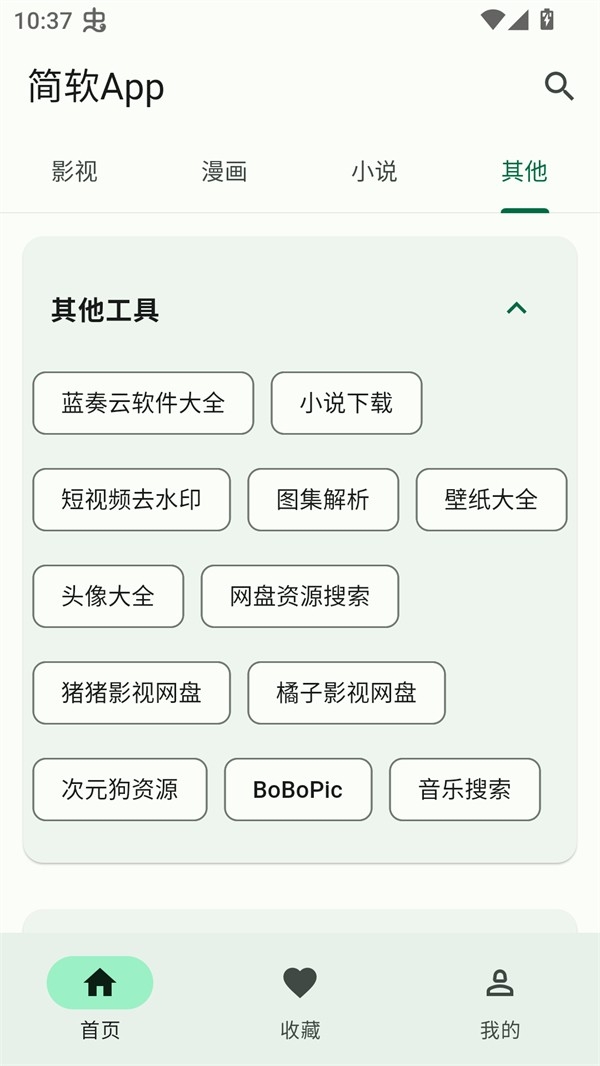The height and width of the screenshot is (1066, 600).
Task: Open 网盘资源搜索 search tool
Action: 300,596
